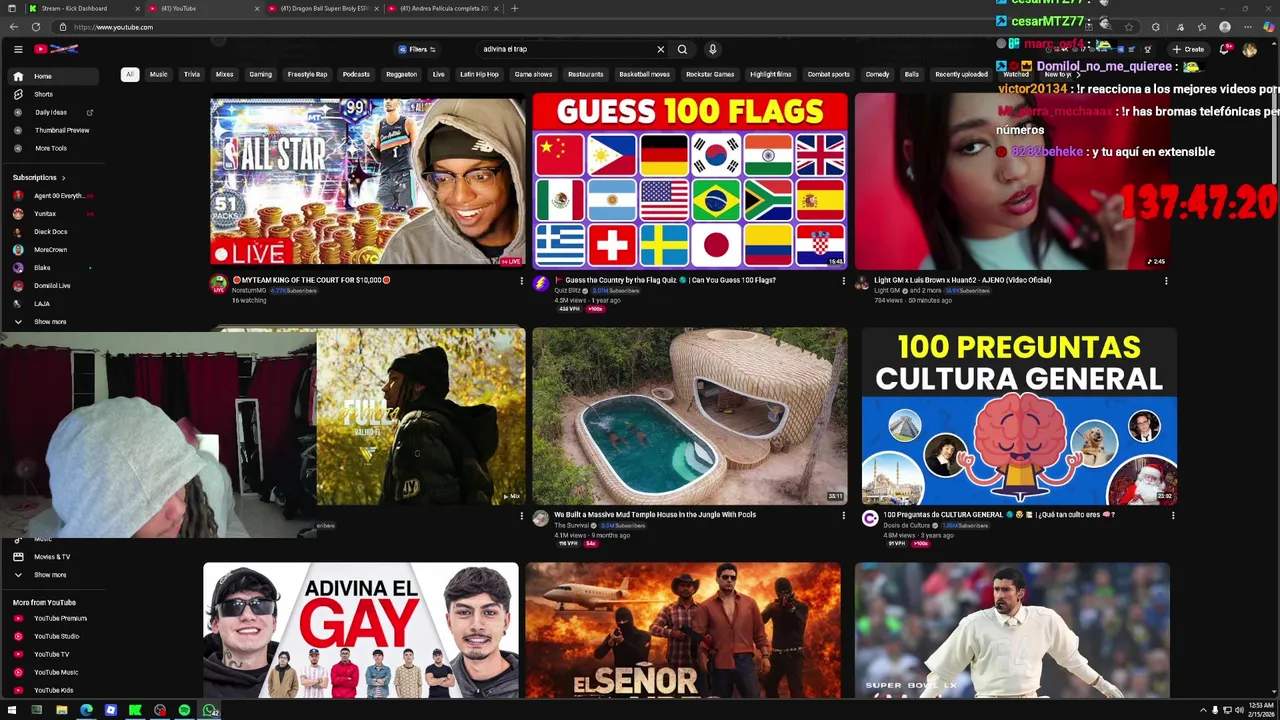1280x720 pixels.
Task: Select the Trivia filter chip
Action: [x=192, y=74]
